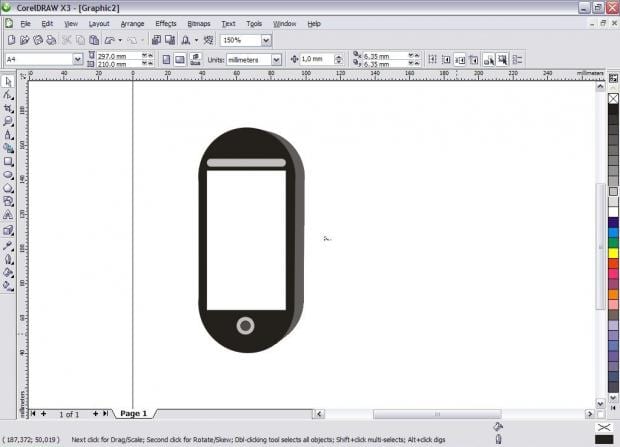This screenshot has width=620, height=447.
Task: Select the Basic Shapes tool
Action: (x=8, y=201)
